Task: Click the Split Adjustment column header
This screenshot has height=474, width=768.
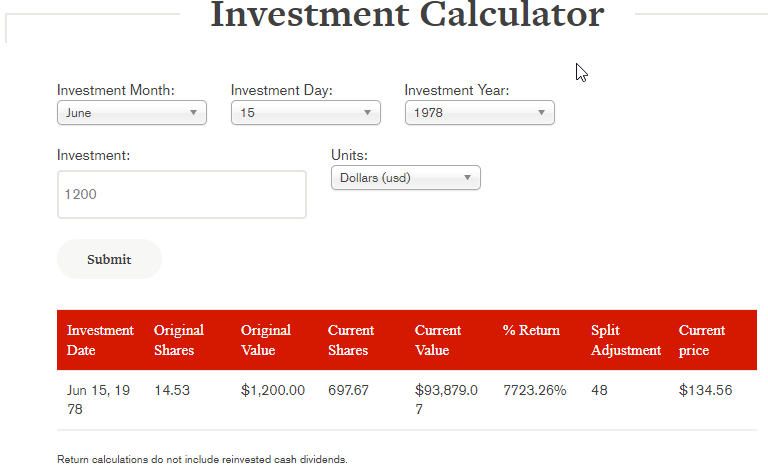Action: (626, 340)
